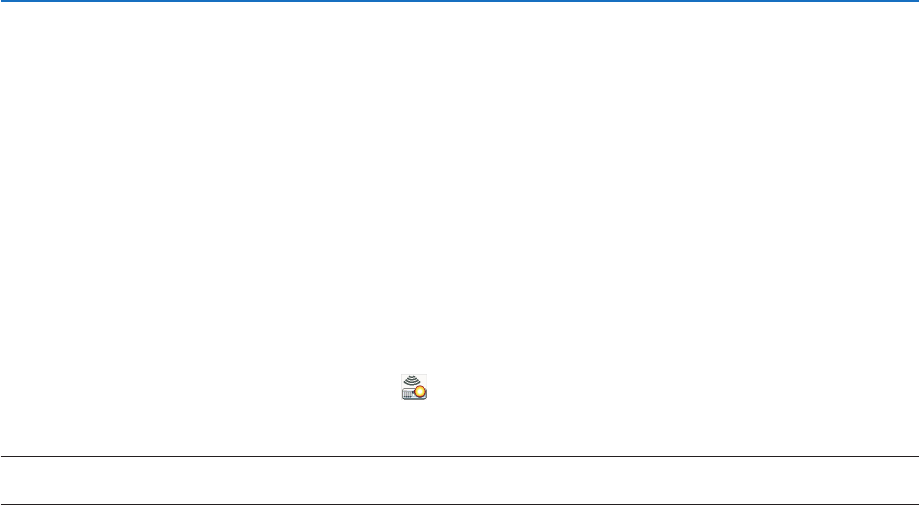919x505 pixels.
Task: Click the wireless signal waves above projector
Action: pyautogui.click(x=413, y=380)
